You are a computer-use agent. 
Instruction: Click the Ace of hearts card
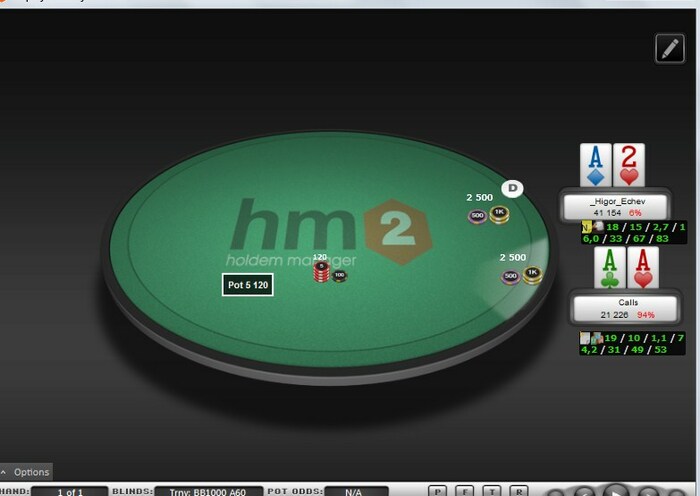tap(643, 268)
